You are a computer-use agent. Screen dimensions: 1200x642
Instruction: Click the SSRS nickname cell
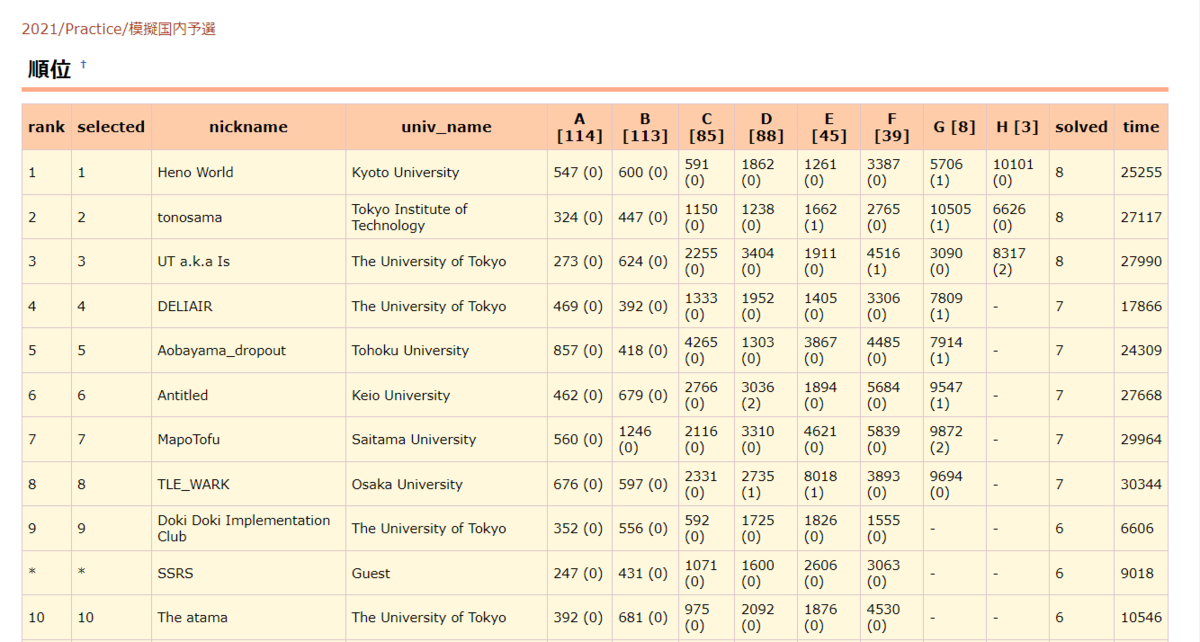pyautogui.click(x=248, y=573)
